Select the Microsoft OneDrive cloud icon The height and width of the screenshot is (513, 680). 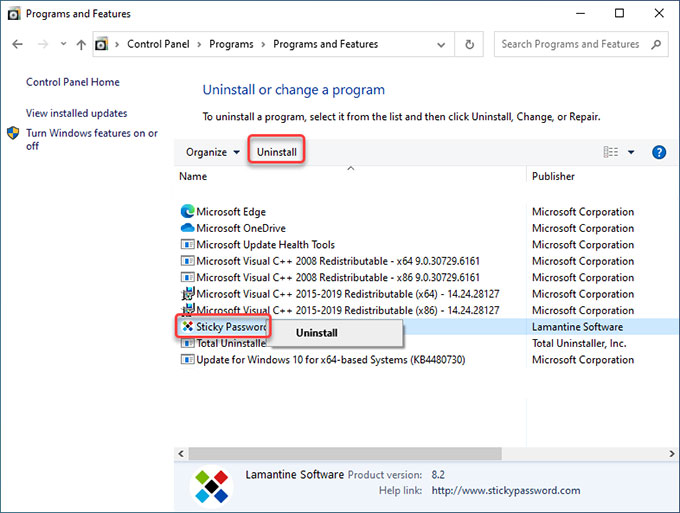point(187,228)
